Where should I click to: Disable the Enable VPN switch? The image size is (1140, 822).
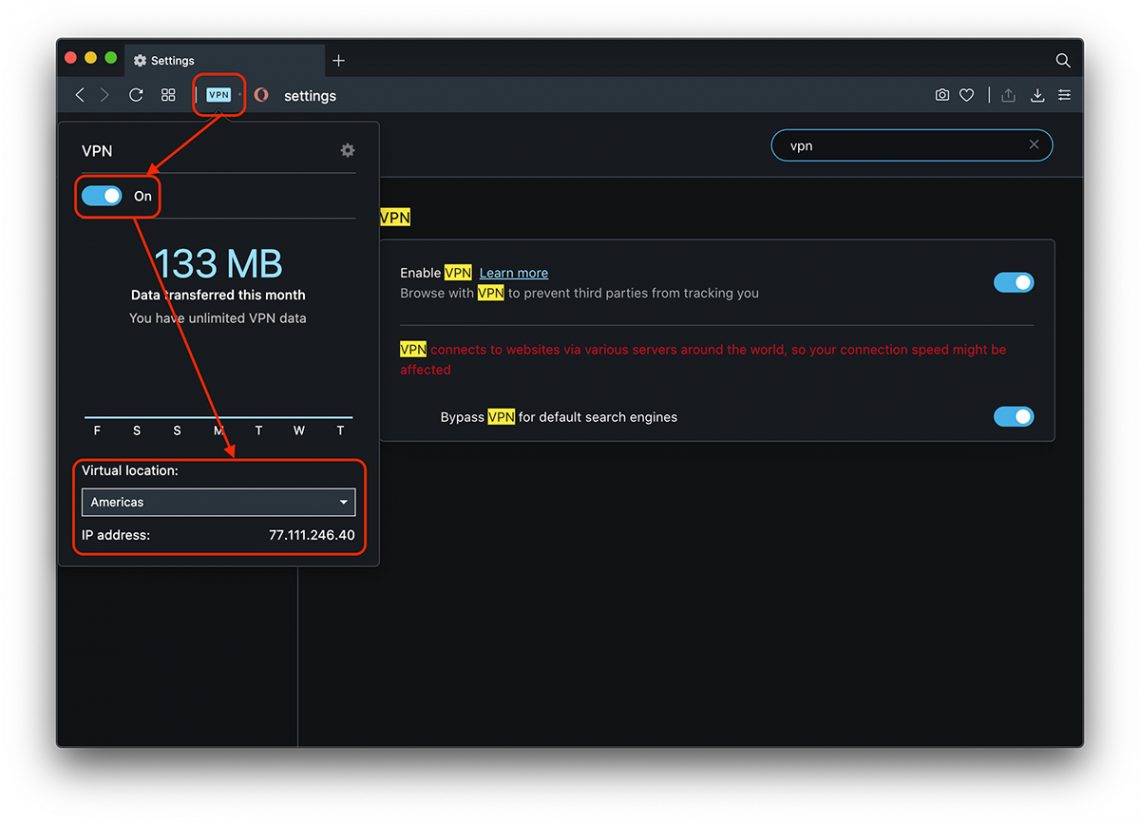point(1014,282)
